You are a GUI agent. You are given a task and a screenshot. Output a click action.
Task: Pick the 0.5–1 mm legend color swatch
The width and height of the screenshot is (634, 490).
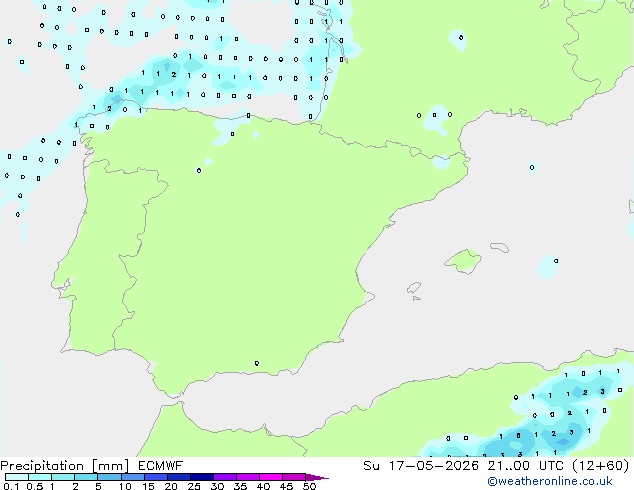[40, 477]
